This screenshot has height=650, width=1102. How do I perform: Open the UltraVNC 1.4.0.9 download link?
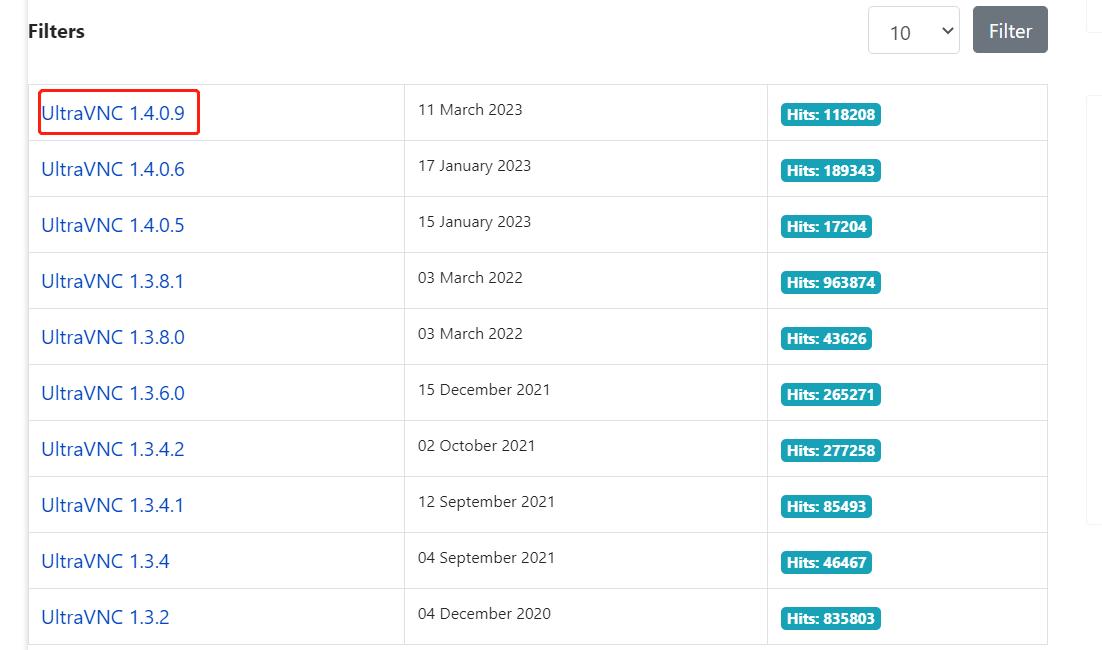[x=113, y=113]
